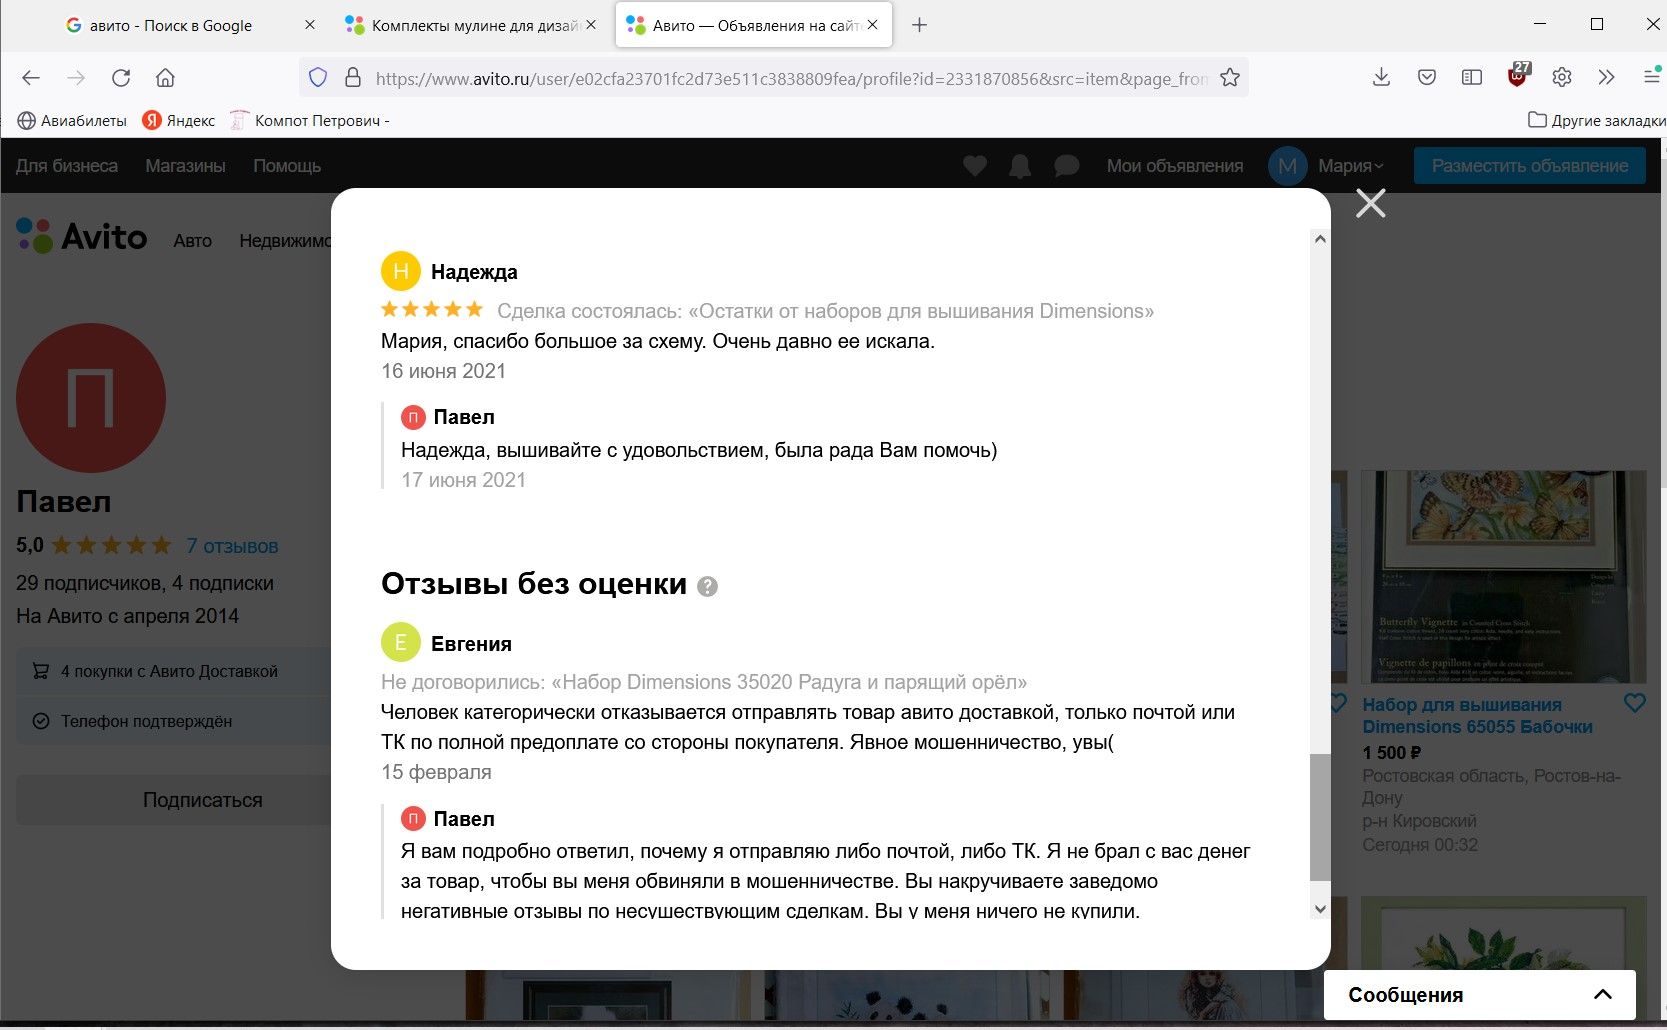The height and width of the screenshot is (1030, 1667).
Task: Open favorites heart icon in Avito header
Action: [975, 166]
